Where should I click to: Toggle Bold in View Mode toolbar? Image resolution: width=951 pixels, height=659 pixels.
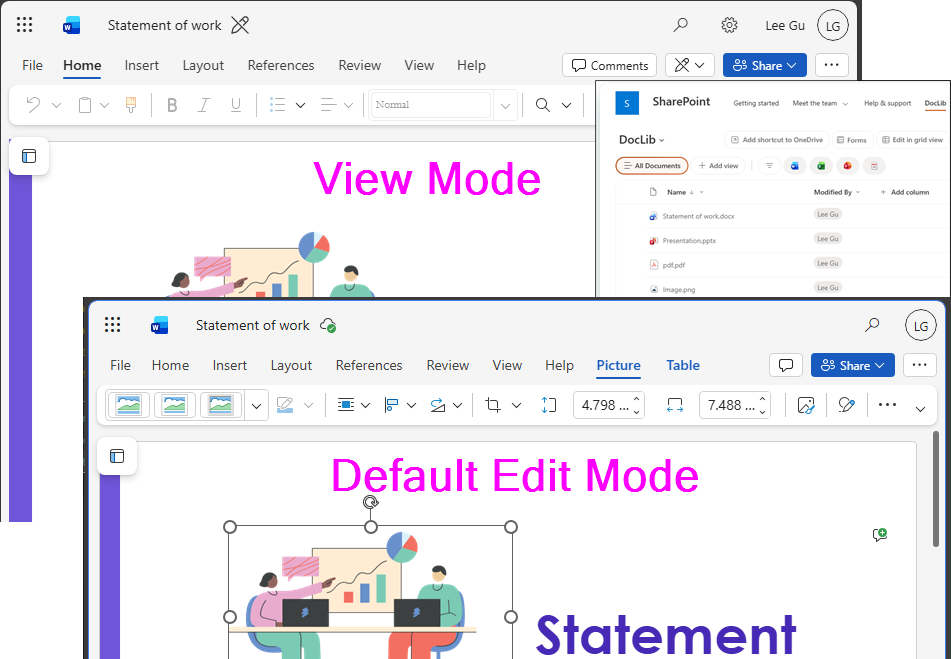pyautogui.click(x=172, y=105)
